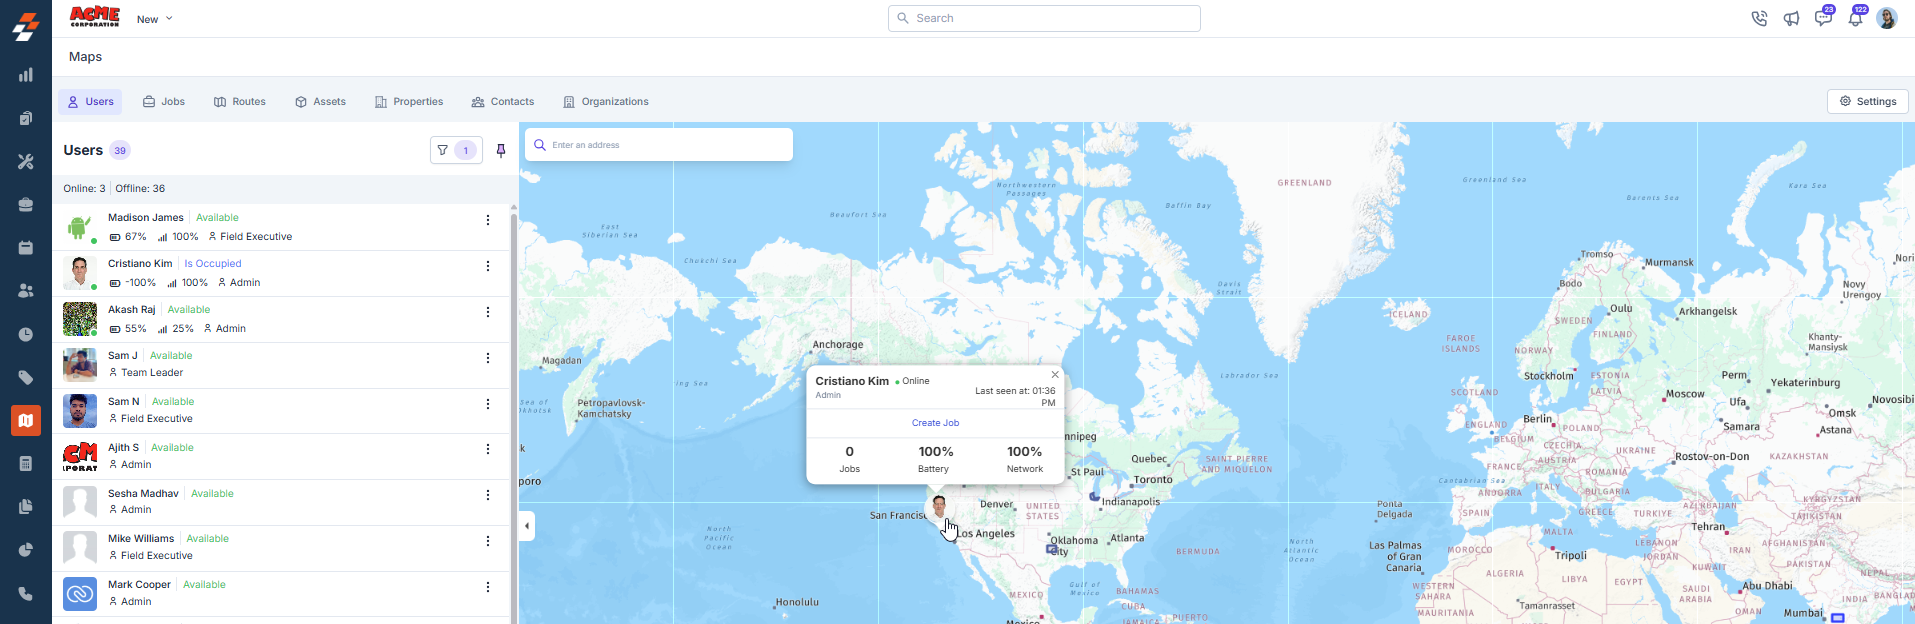Screen dimensions: 1915x624
Task: Click the ACME Corporation logo
Action: coord(94,17)
